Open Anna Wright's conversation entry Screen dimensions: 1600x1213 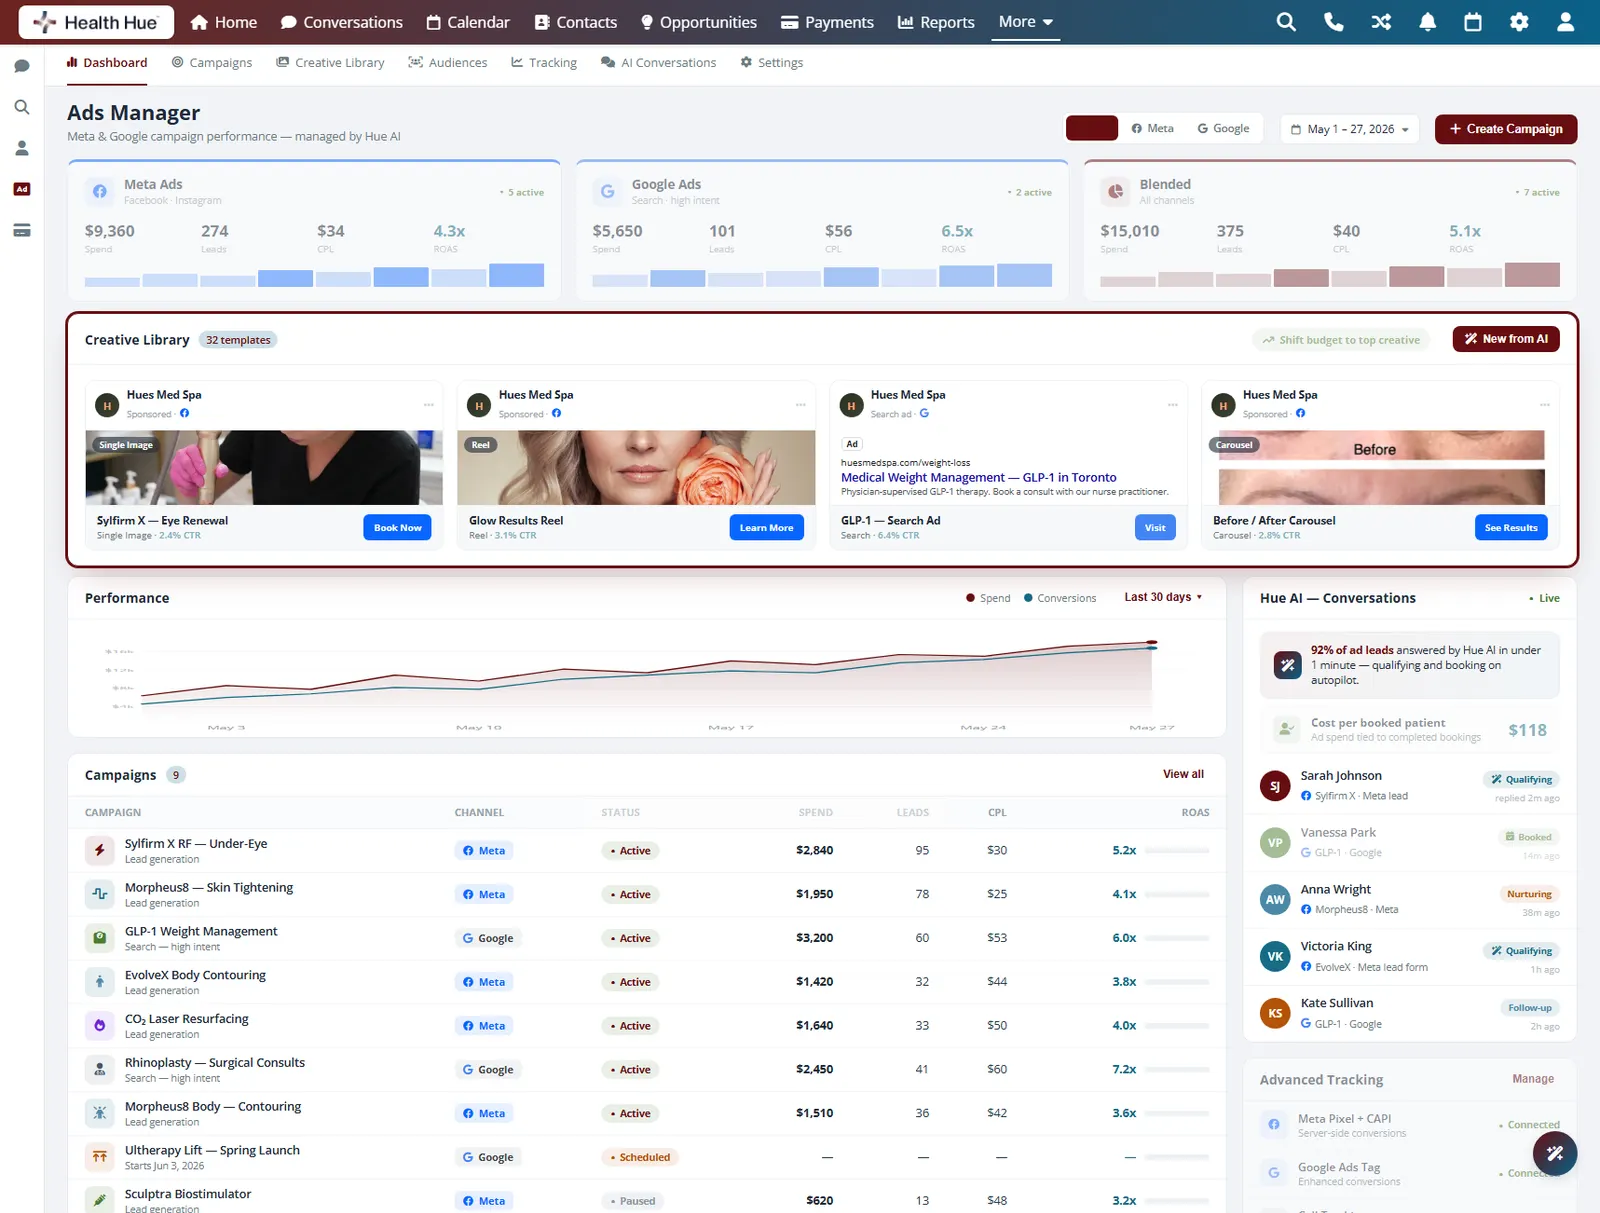[x=1410, y=899]
